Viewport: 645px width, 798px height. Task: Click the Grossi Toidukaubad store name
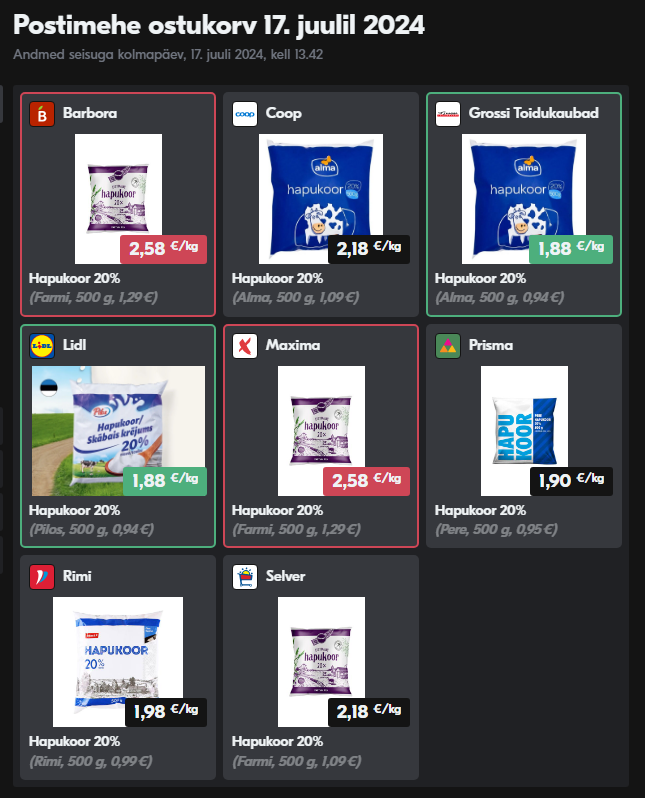coord(534,113)
